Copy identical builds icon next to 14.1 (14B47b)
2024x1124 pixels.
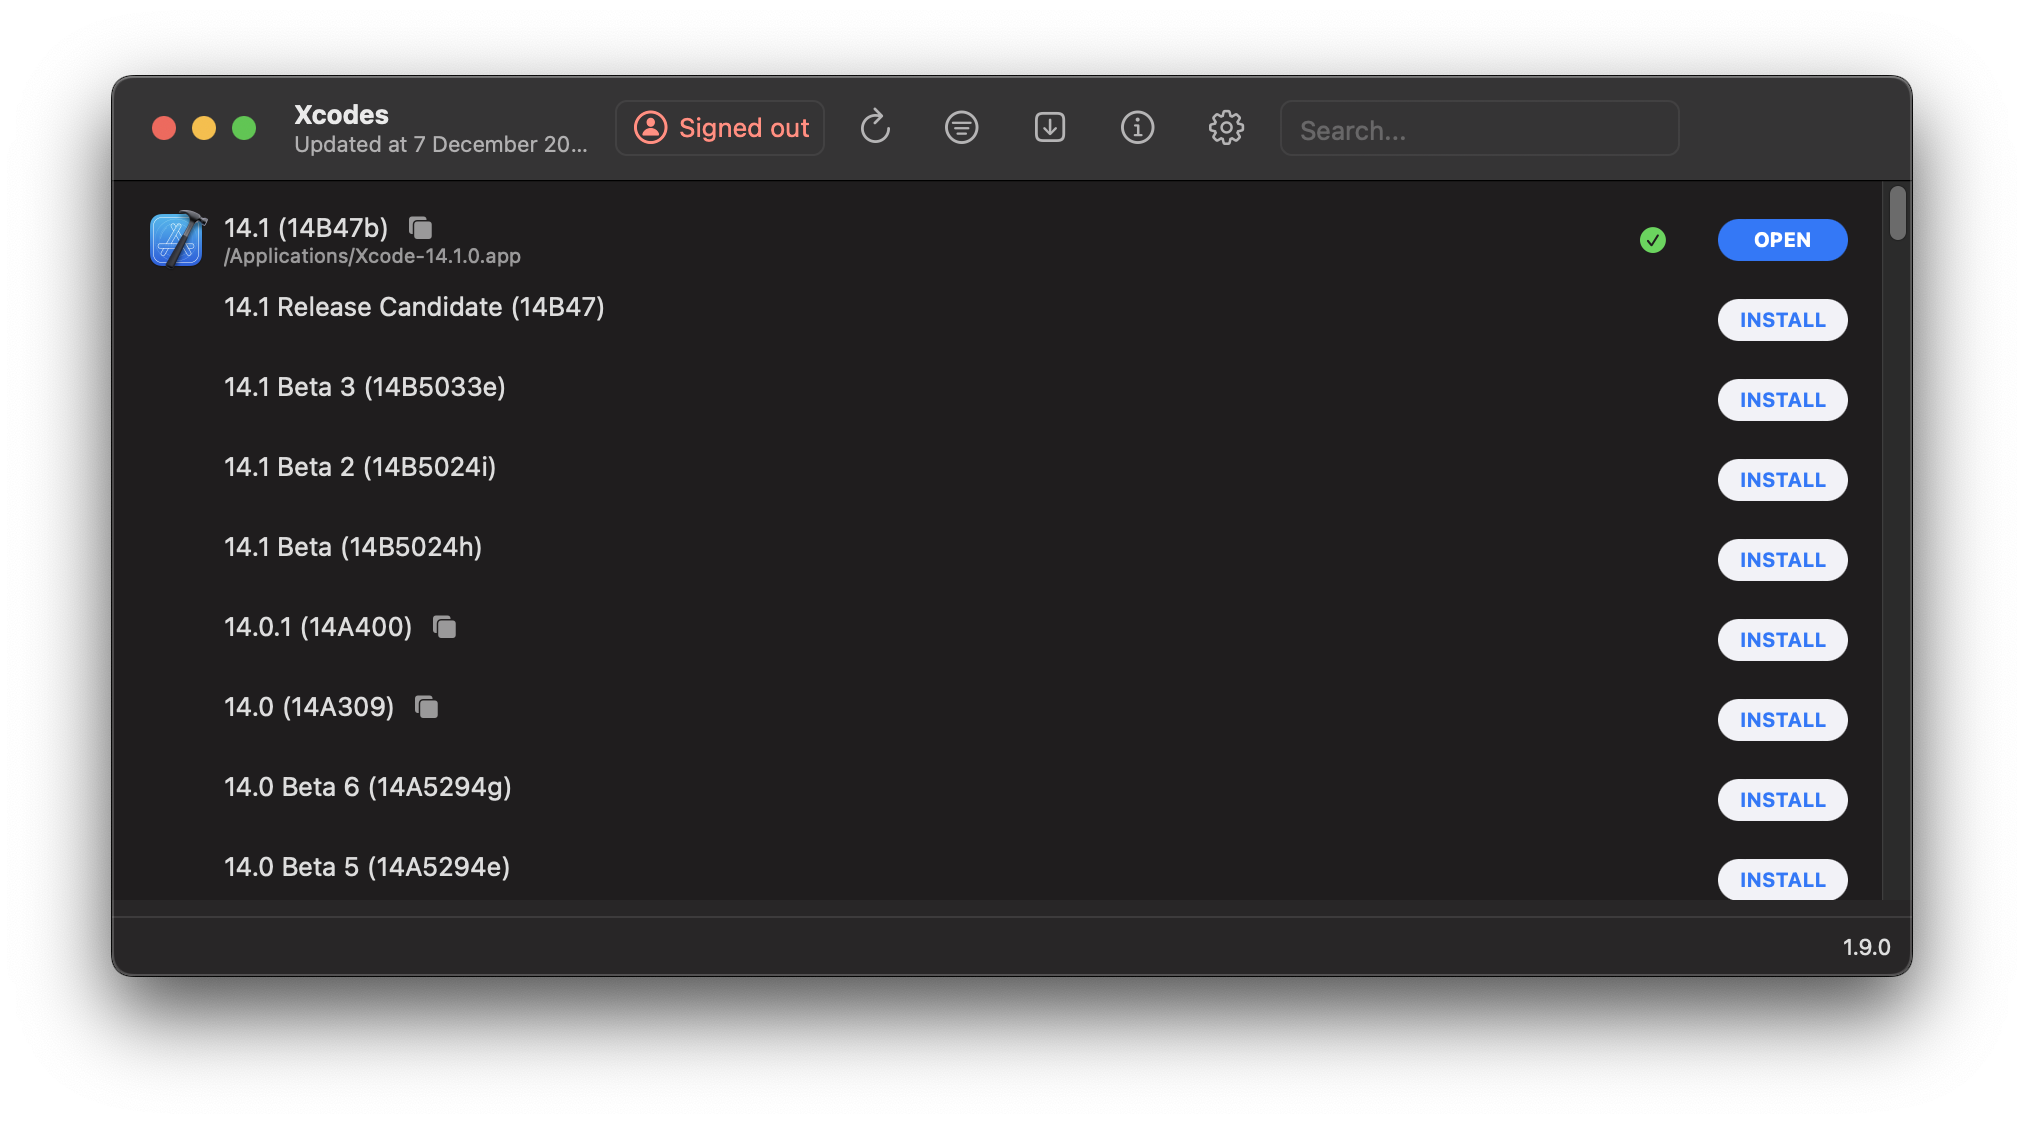pos(421,228)
